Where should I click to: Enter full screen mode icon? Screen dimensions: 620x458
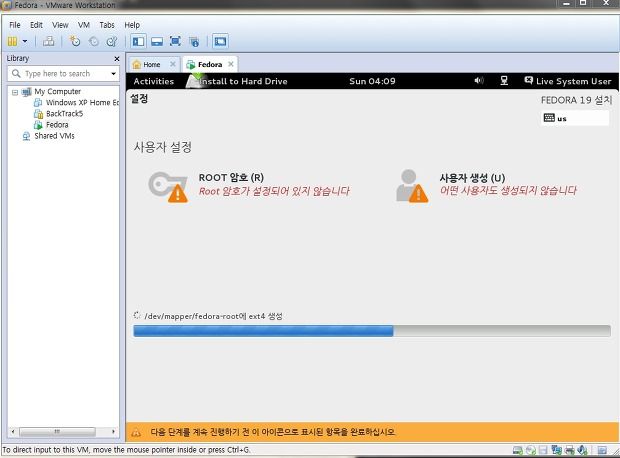[x=175, y=41]
